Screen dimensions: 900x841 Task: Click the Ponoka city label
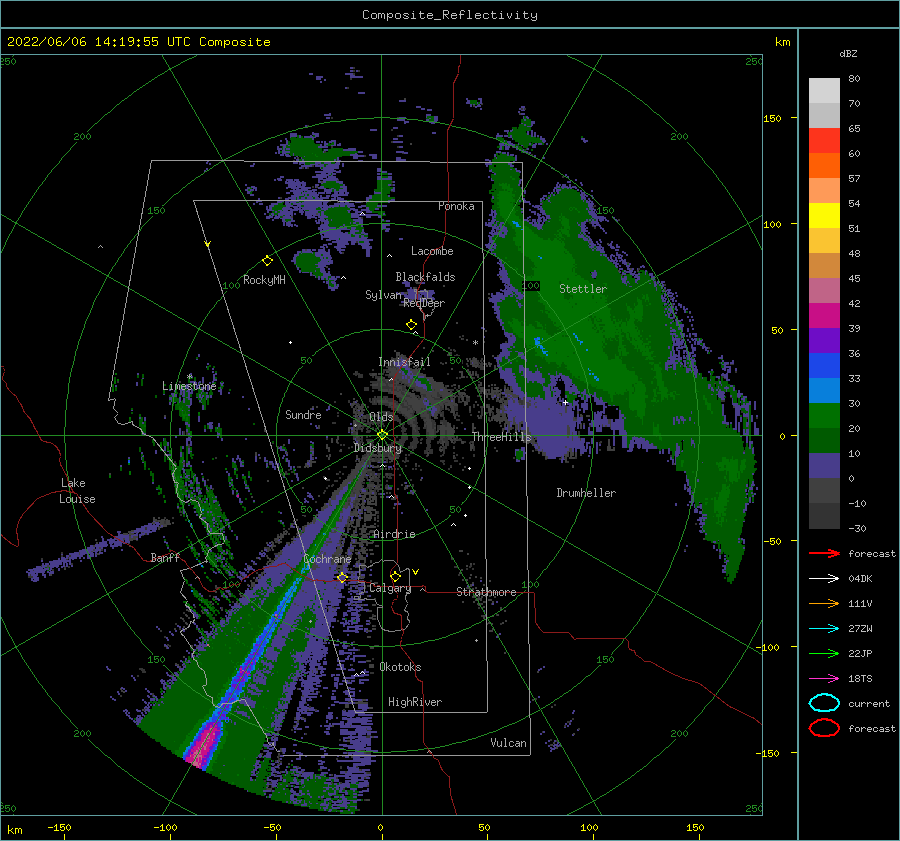click(x=456, y=206)
